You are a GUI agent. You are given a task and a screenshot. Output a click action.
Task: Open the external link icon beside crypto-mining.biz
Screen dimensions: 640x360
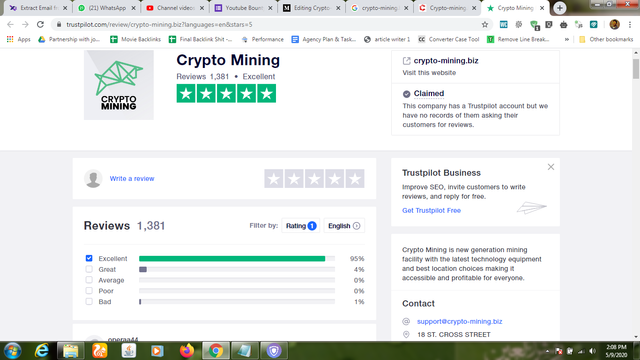point(406,61)
